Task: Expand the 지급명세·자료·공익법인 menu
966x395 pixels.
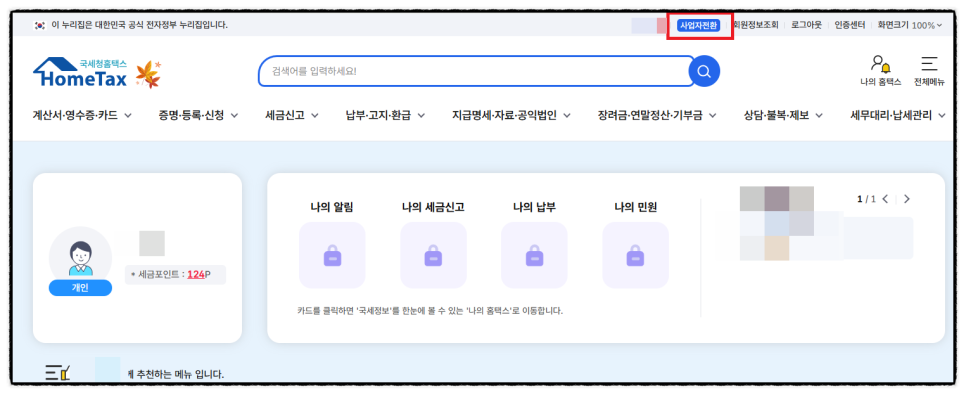Action: [x=511, y=115]
